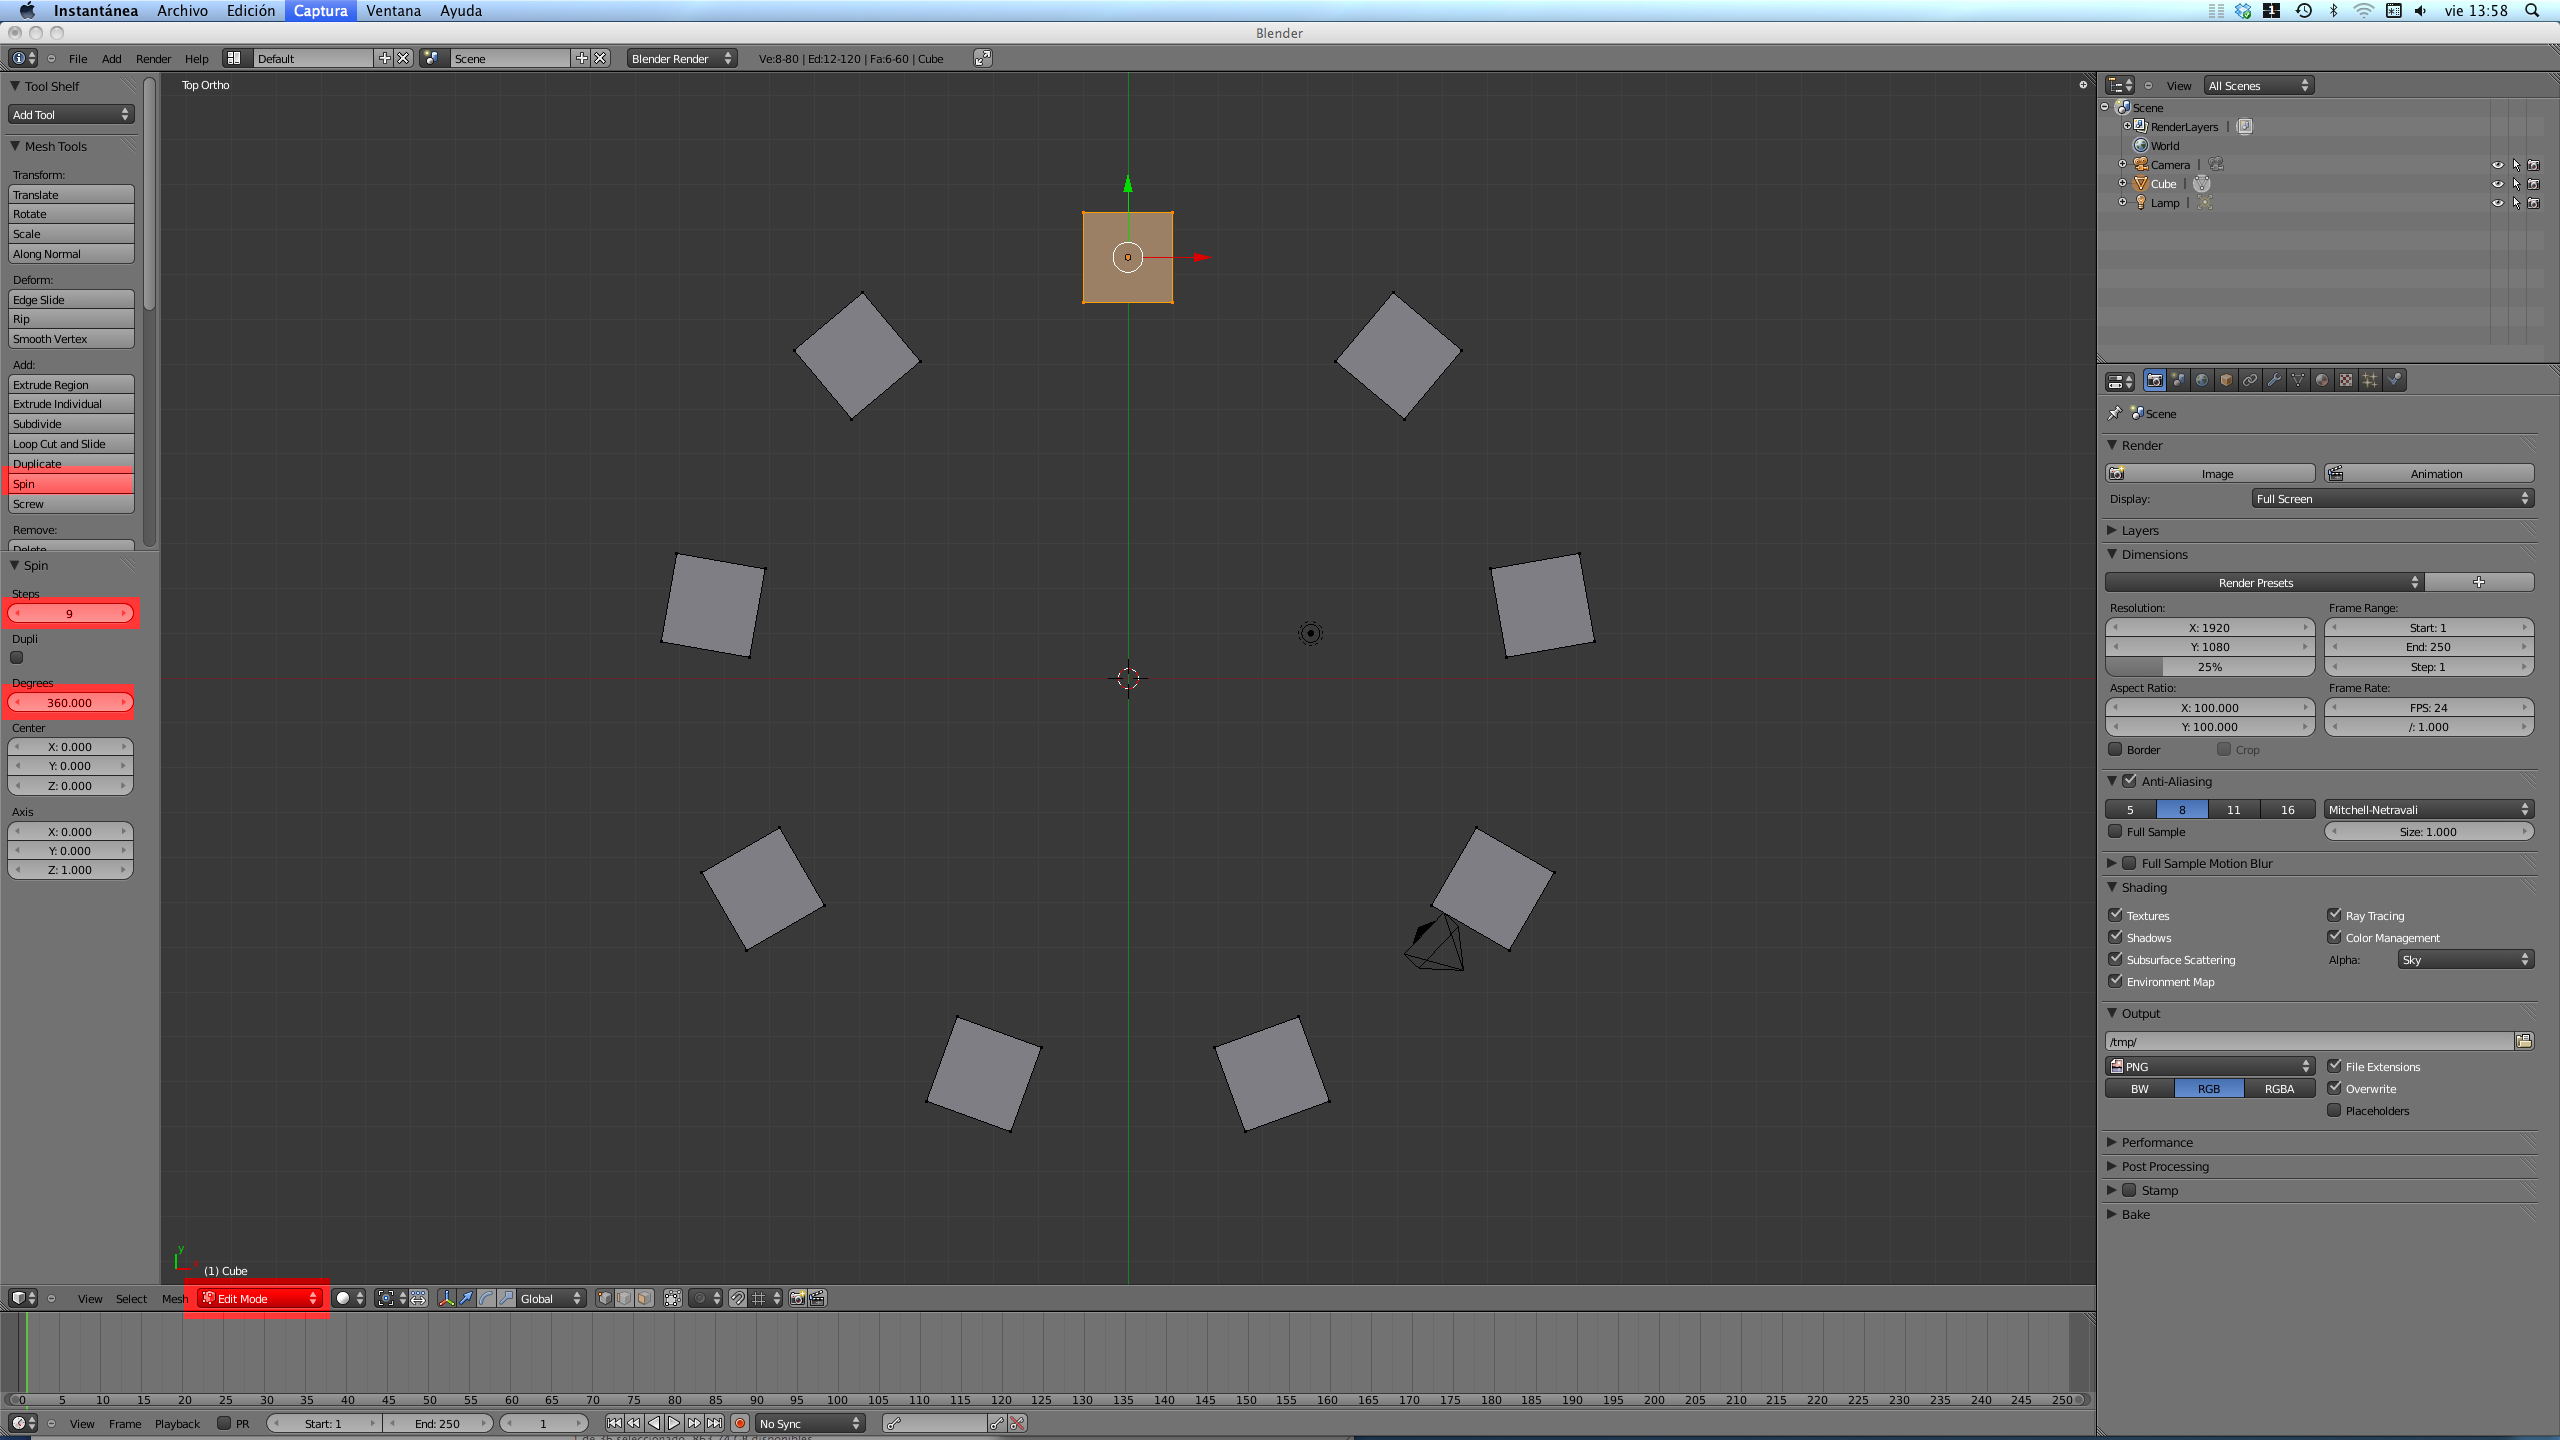The width and height of the screenshot is (2560, 1440).
Task: Open the Material properties sphere icon
Action: [2322, 380]
